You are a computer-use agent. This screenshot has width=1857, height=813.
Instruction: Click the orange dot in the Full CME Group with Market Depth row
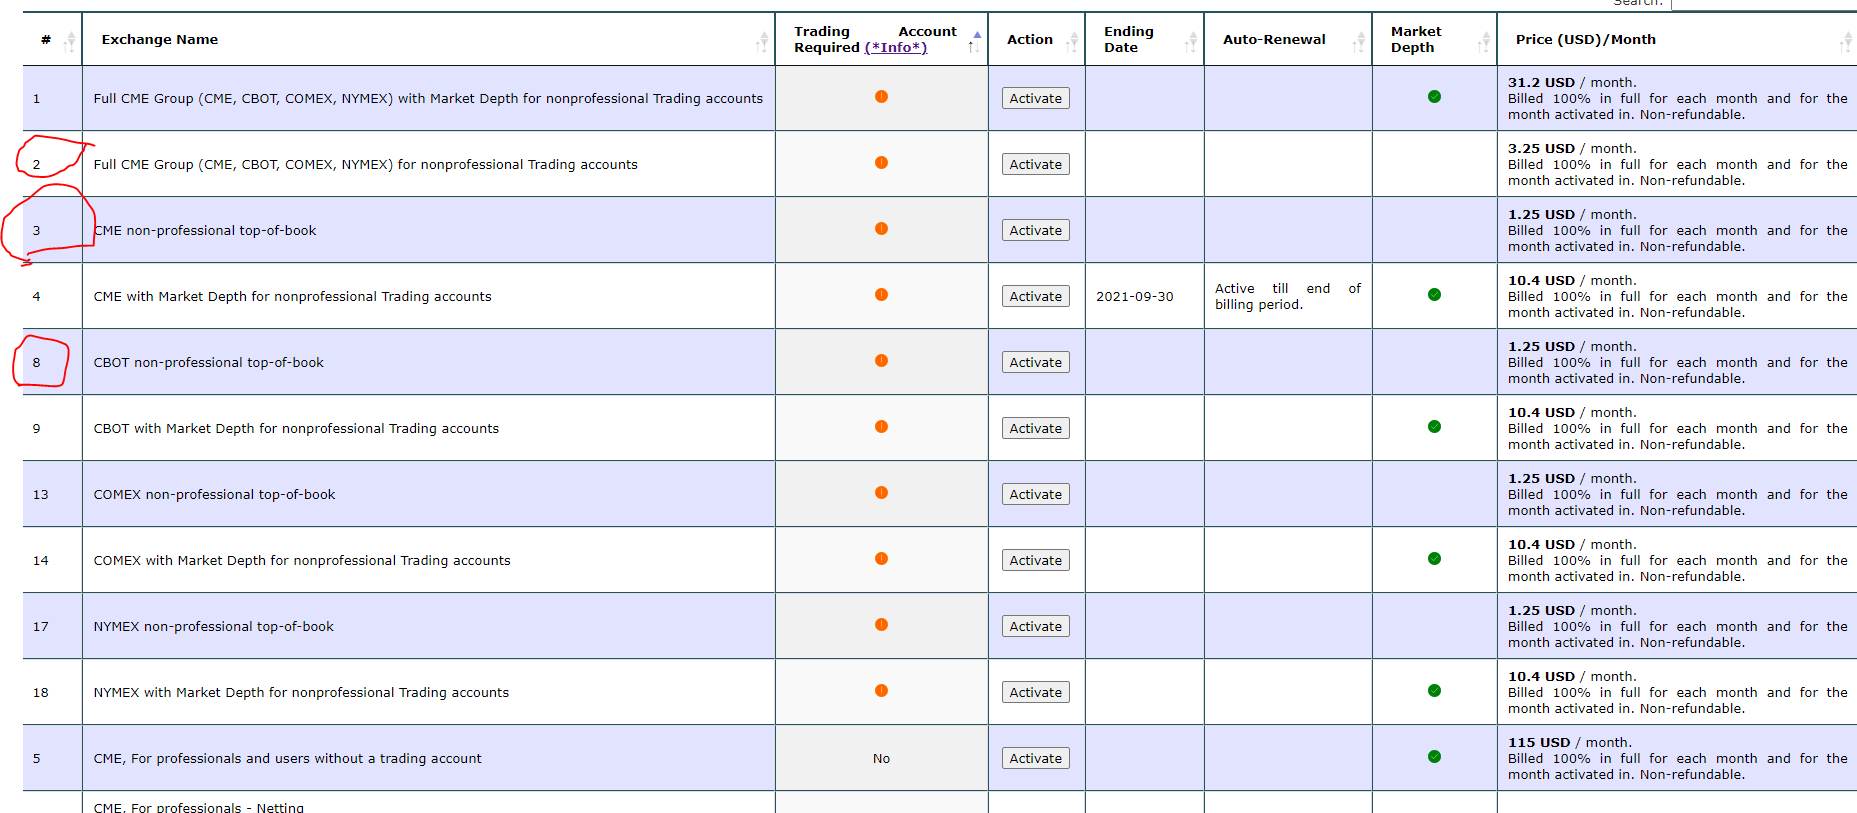pos(881,97)
